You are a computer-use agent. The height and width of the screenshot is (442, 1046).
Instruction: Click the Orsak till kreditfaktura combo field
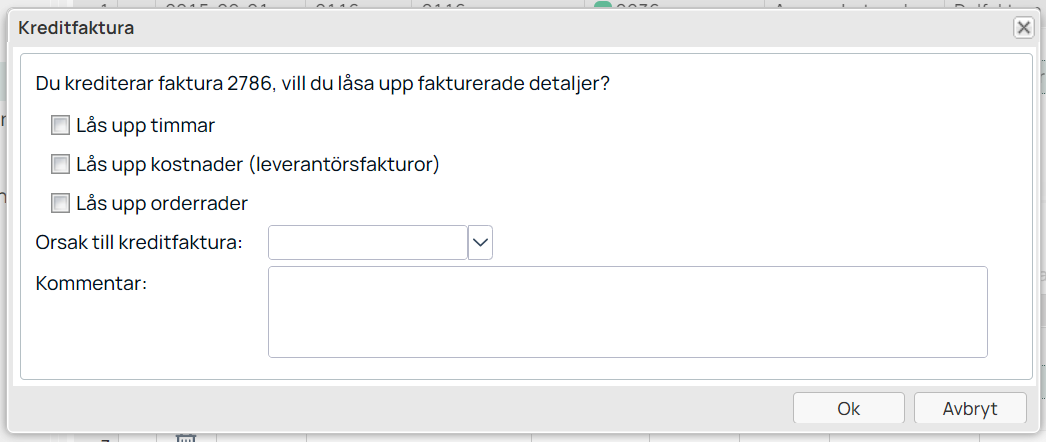tap(367, 242)
